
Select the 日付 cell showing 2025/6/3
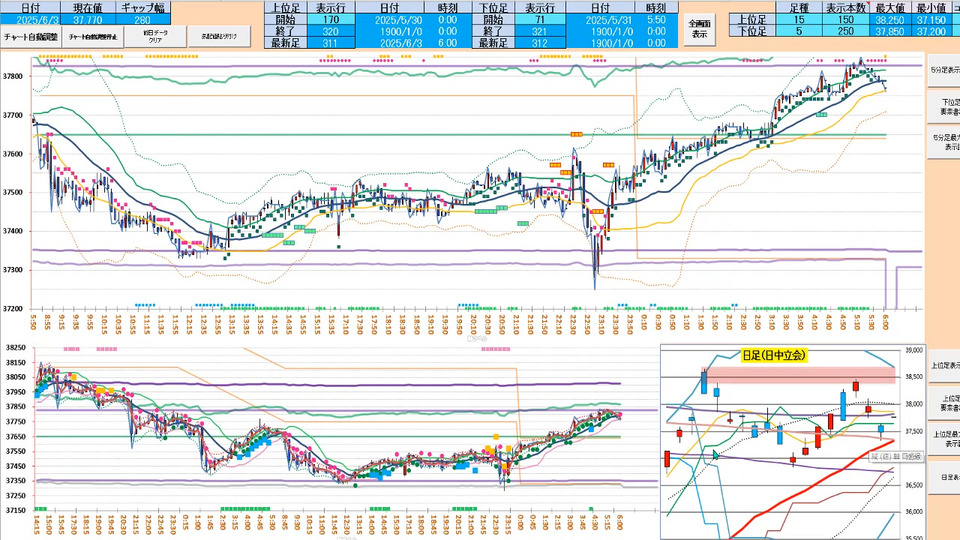pos(30,20)
